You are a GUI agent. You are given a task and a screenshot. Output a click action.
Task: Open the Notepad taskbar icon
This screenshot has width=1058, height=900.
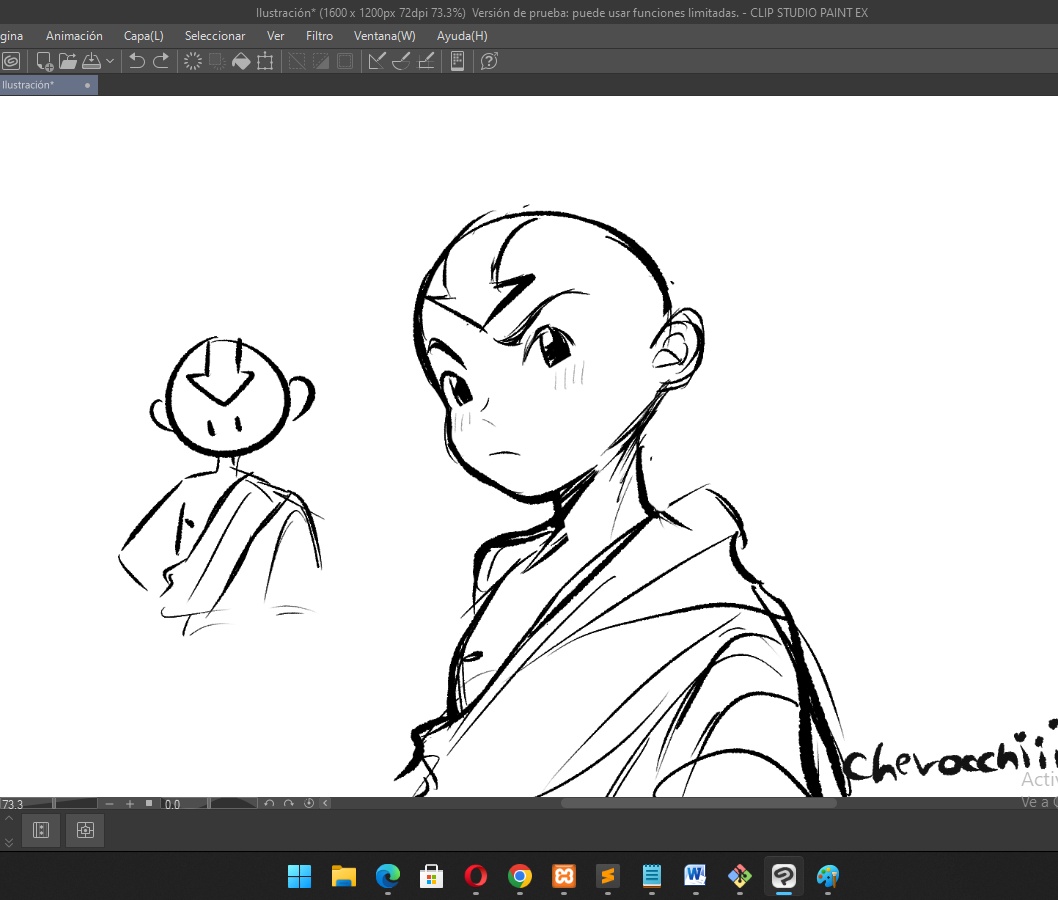(x=652, y=876)
